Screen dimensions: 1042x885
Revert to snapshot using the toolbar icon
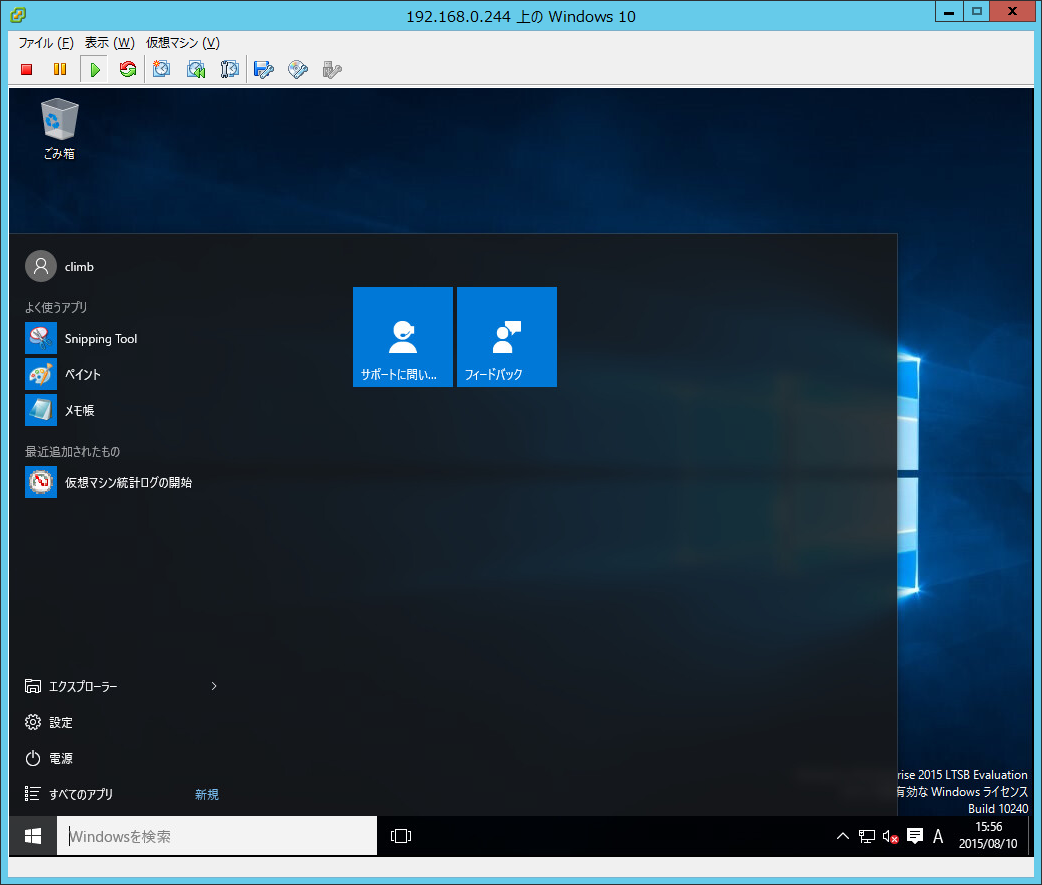point(196,69)
